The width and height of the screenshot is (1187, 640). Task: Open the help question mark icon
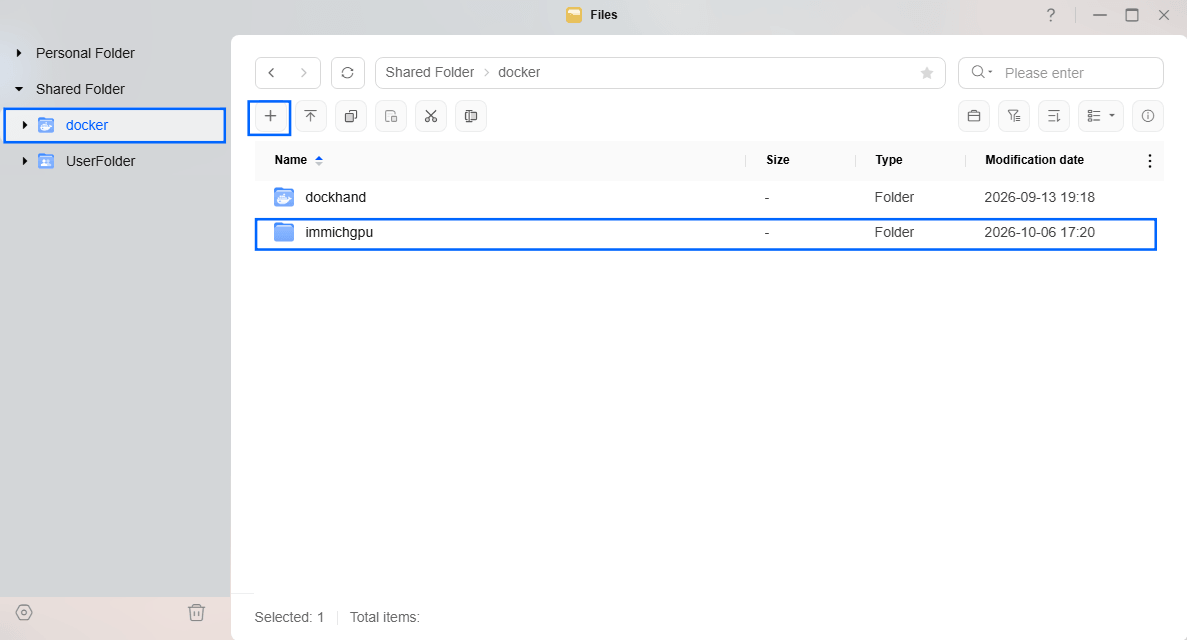(x=1051, y=15)
